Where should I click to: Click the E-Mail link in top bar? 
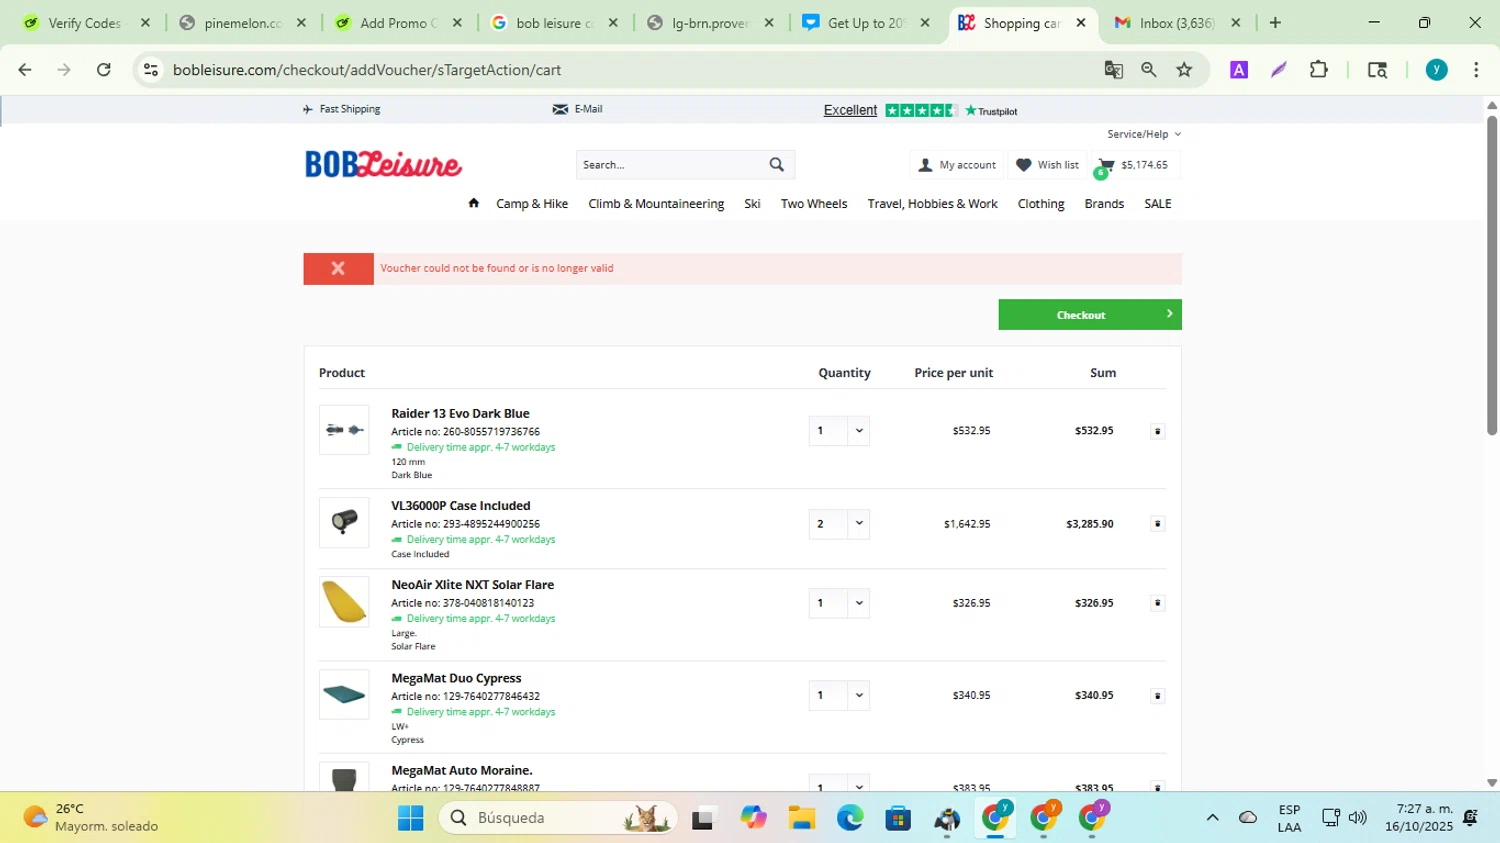(578, 109)
